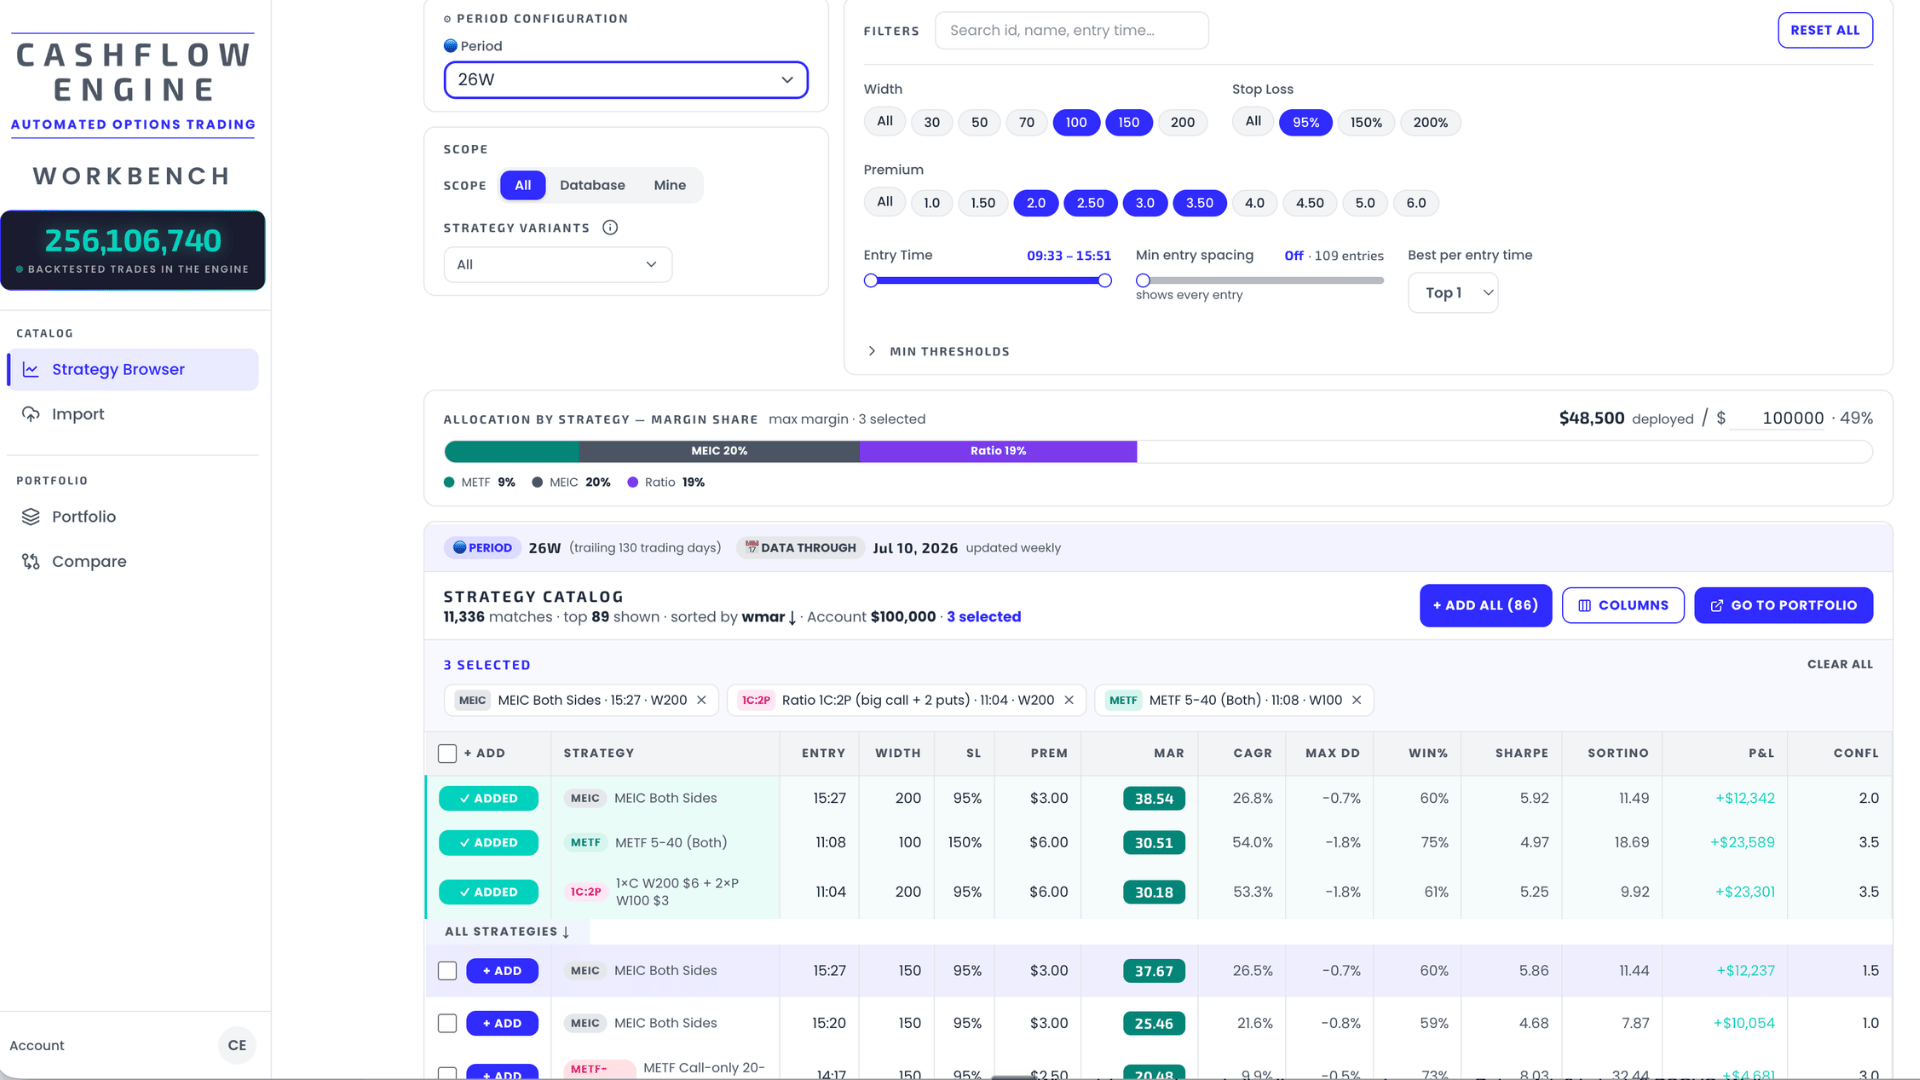Click the wmar sort direction arrow
1920x1080 pixels.
(x=792, y=618)
